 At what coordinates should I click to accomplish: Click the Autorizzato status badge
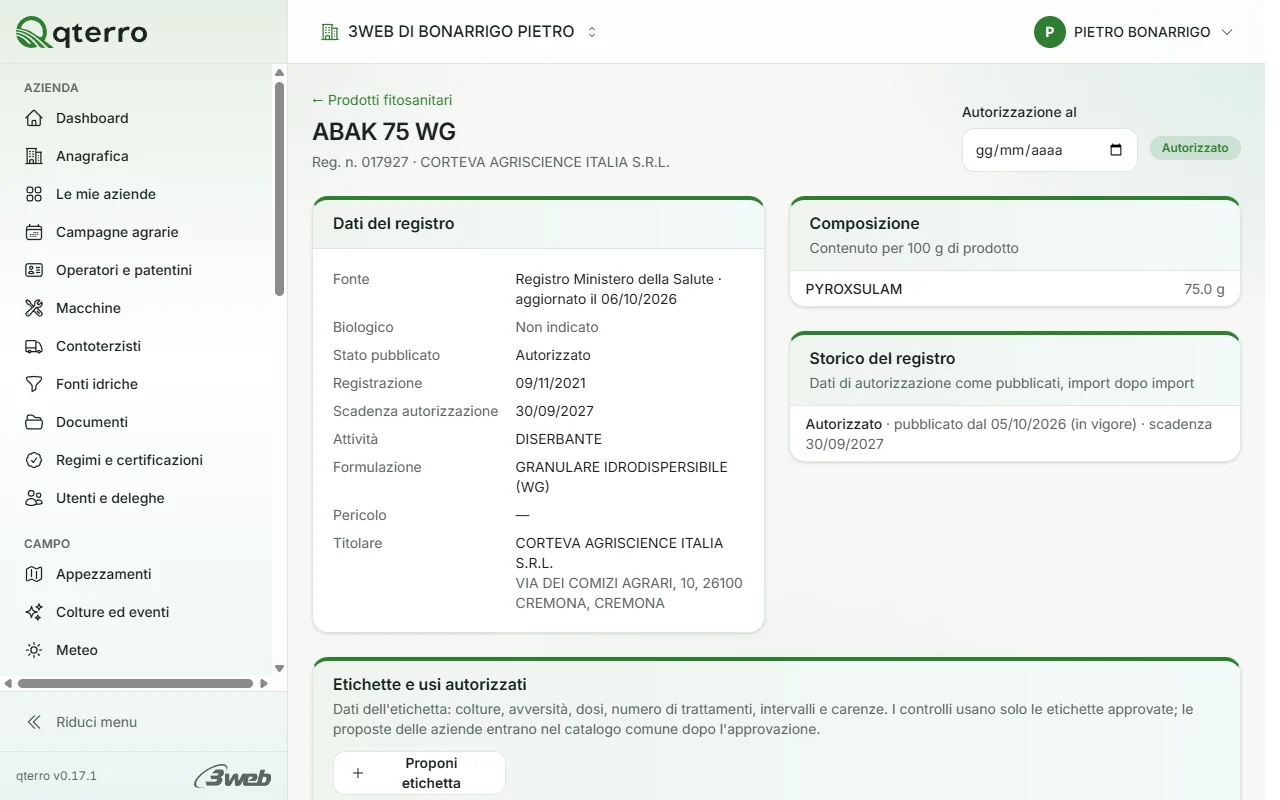click(x=1195, y=148)
